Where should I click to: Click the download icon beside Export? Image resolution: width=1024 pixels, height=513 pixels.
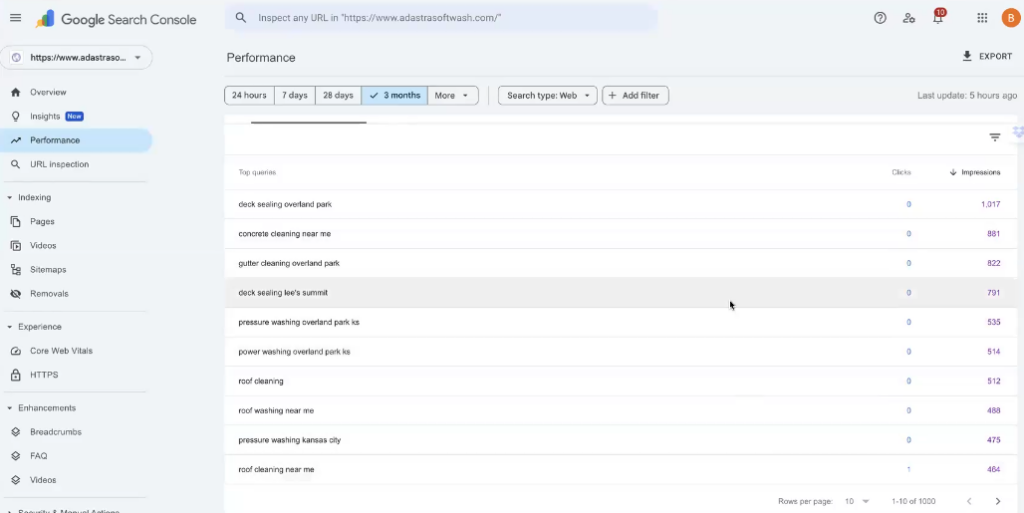967,56
